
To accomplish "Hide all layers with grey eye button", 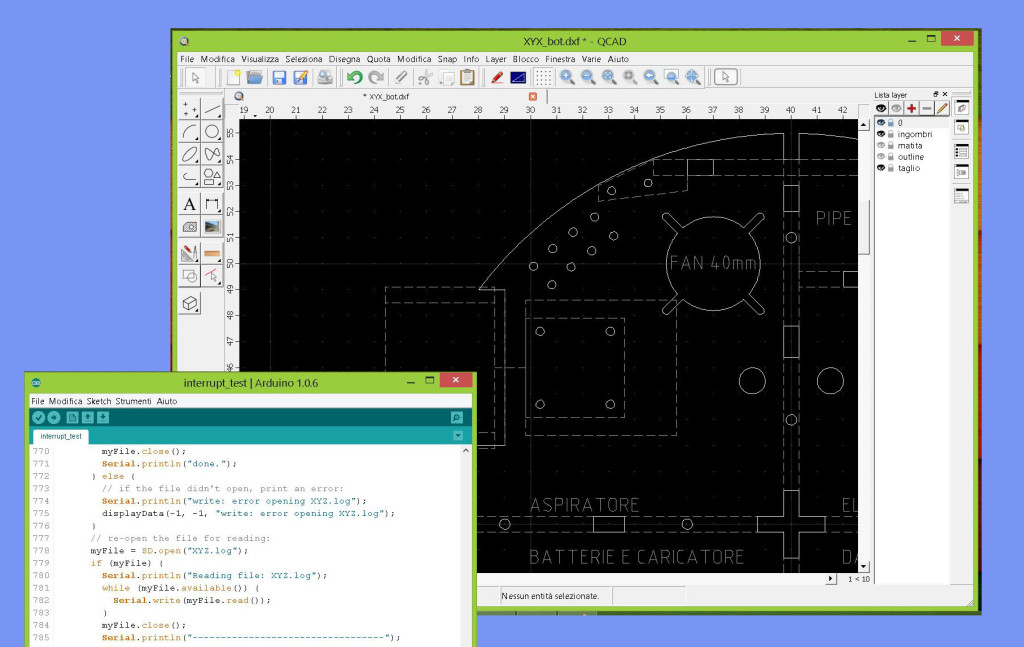I will [x=896, y=108].
